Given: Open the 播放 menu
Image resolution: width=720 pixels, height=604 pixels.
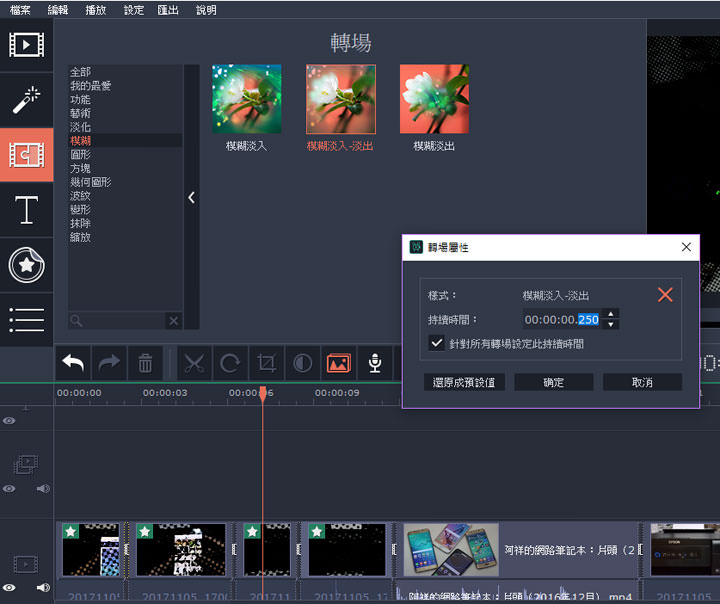Looking at the screenshot, I should click(96, 10).
